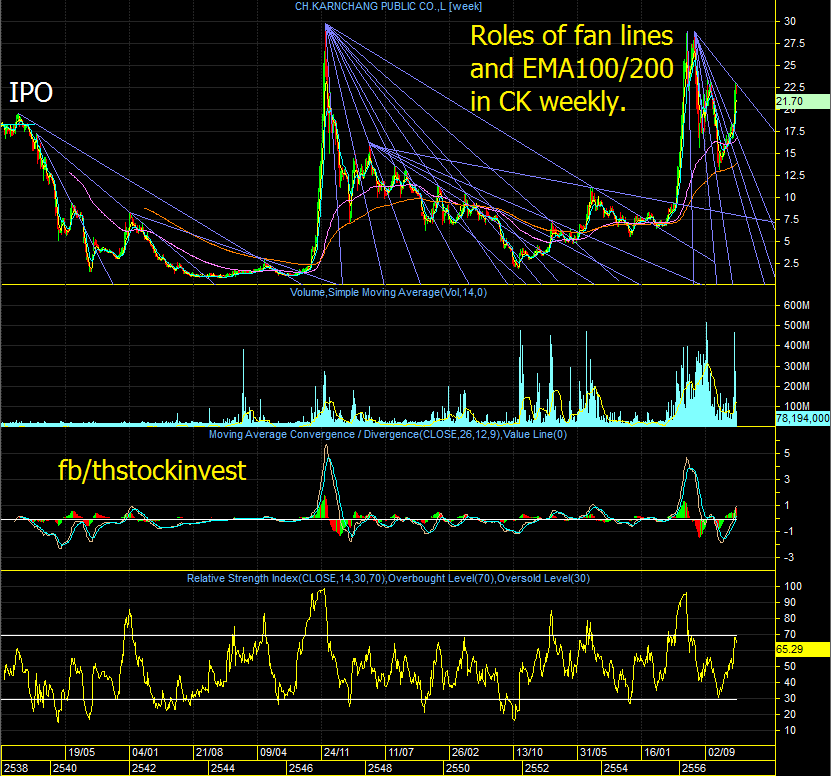This screenshot has height=776, width=831.
Task: Click RSI axis value 100
Action: click(x=793, y=586)
